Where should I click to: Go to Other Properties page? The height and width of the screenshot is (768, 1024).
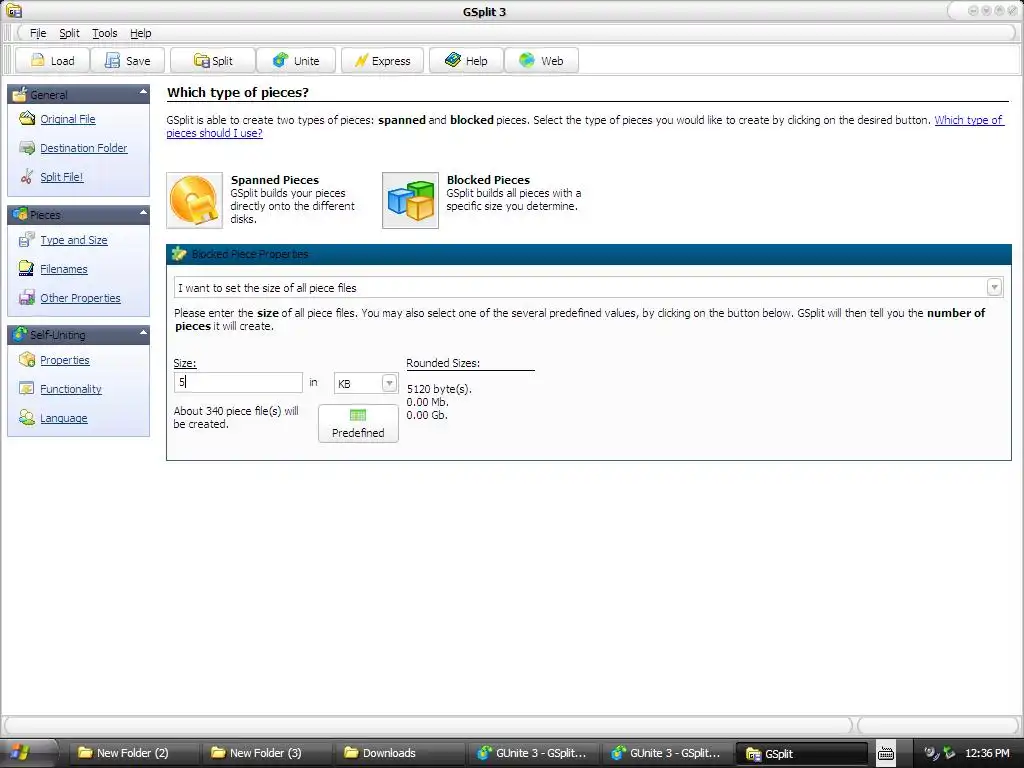pos(80,298)
